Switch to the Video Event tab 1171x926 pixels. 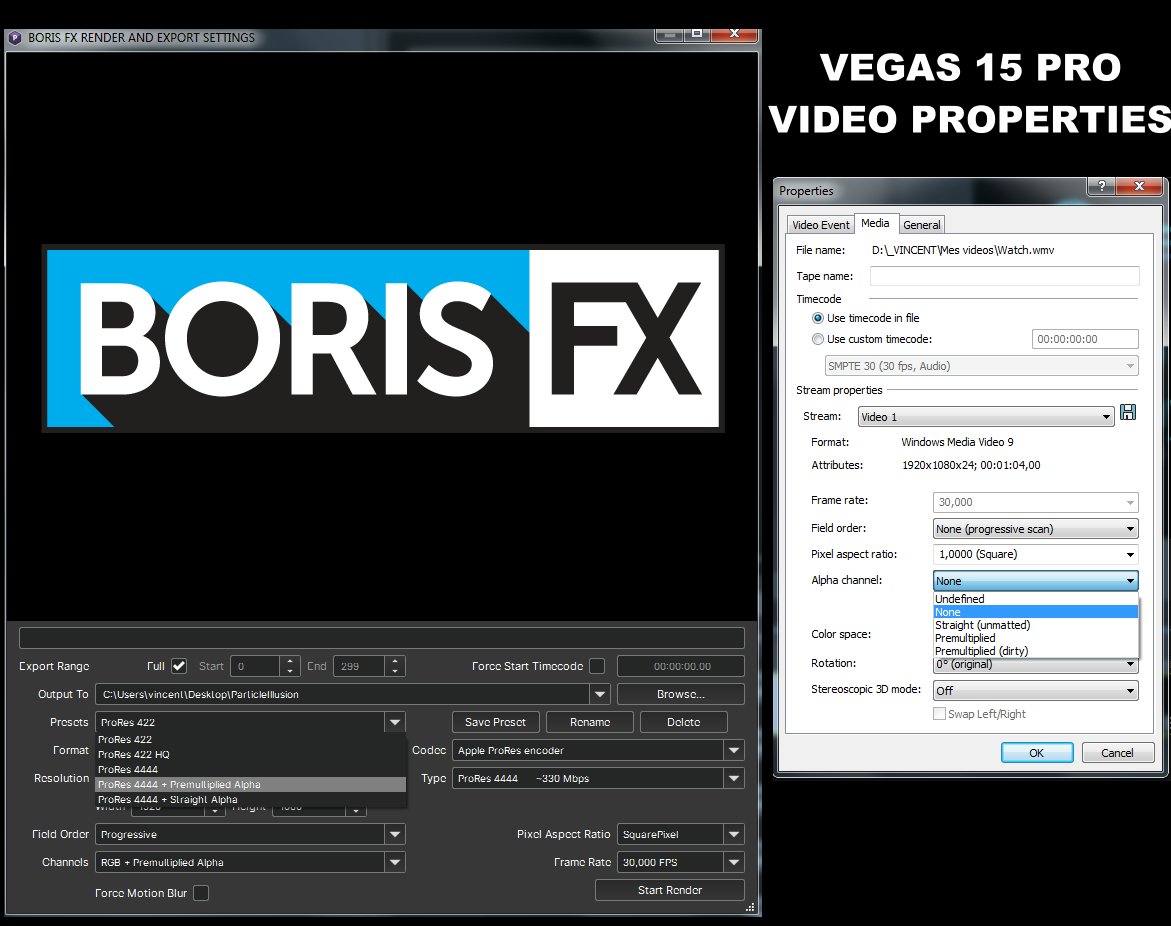[821, 225]
